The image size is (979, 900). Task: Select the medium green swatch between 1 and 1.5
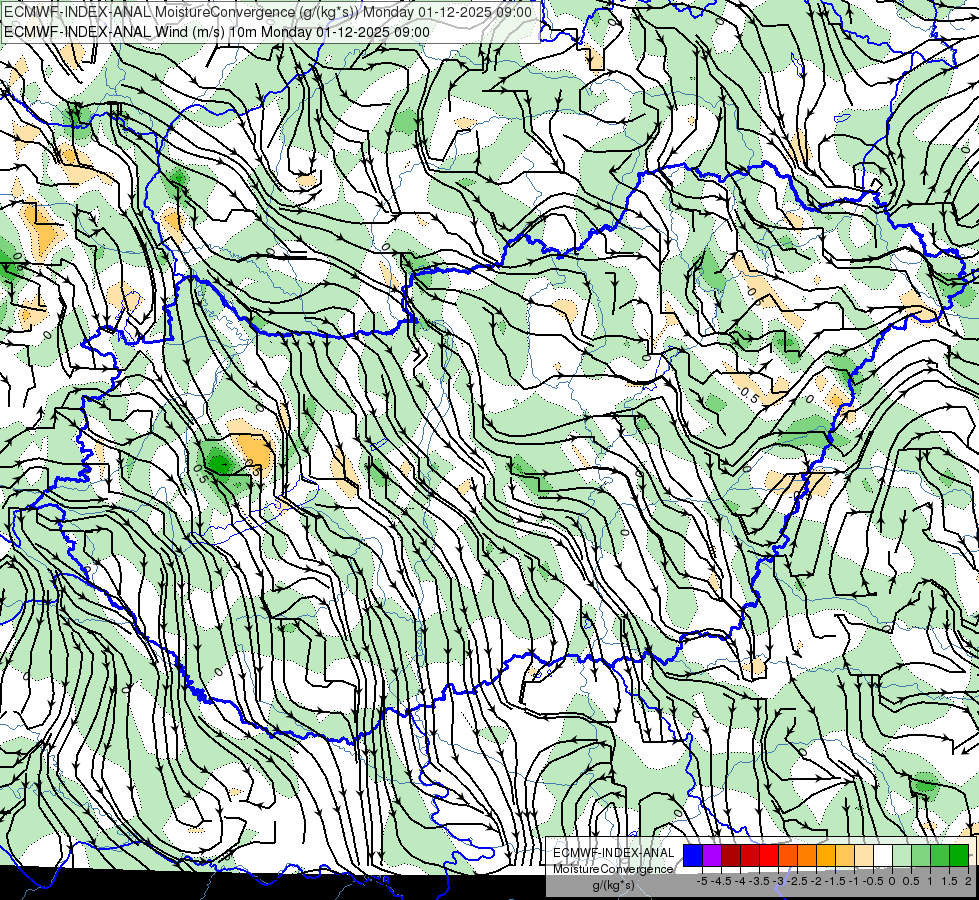[x=940, y=856]
